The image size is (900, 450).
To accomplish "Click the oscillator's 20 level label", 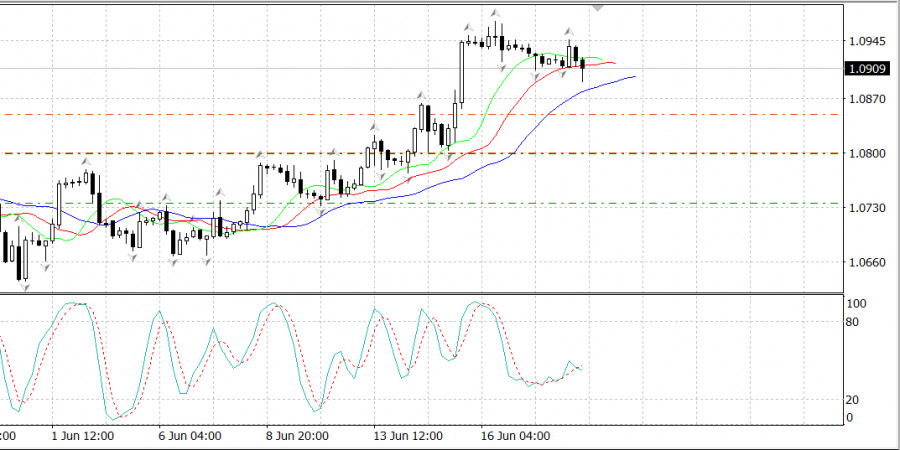I will (x=855, y=400).
